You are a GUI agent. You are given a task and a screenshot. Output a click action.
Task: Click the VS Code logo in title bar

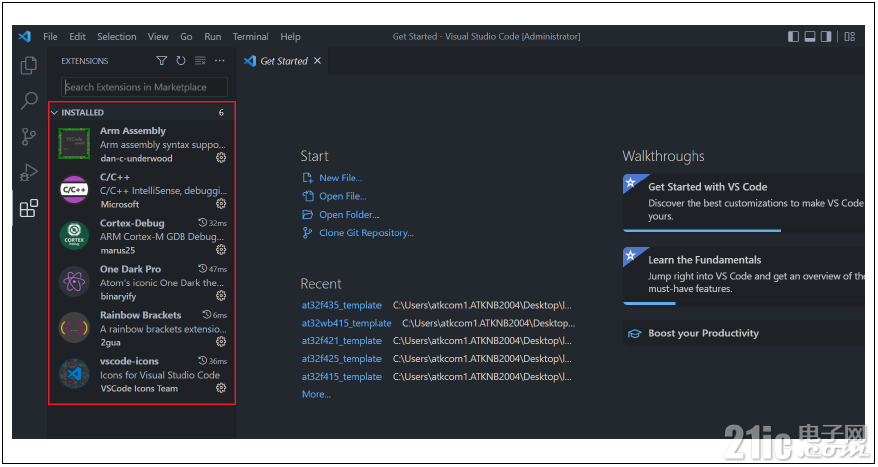click(24, 36)
